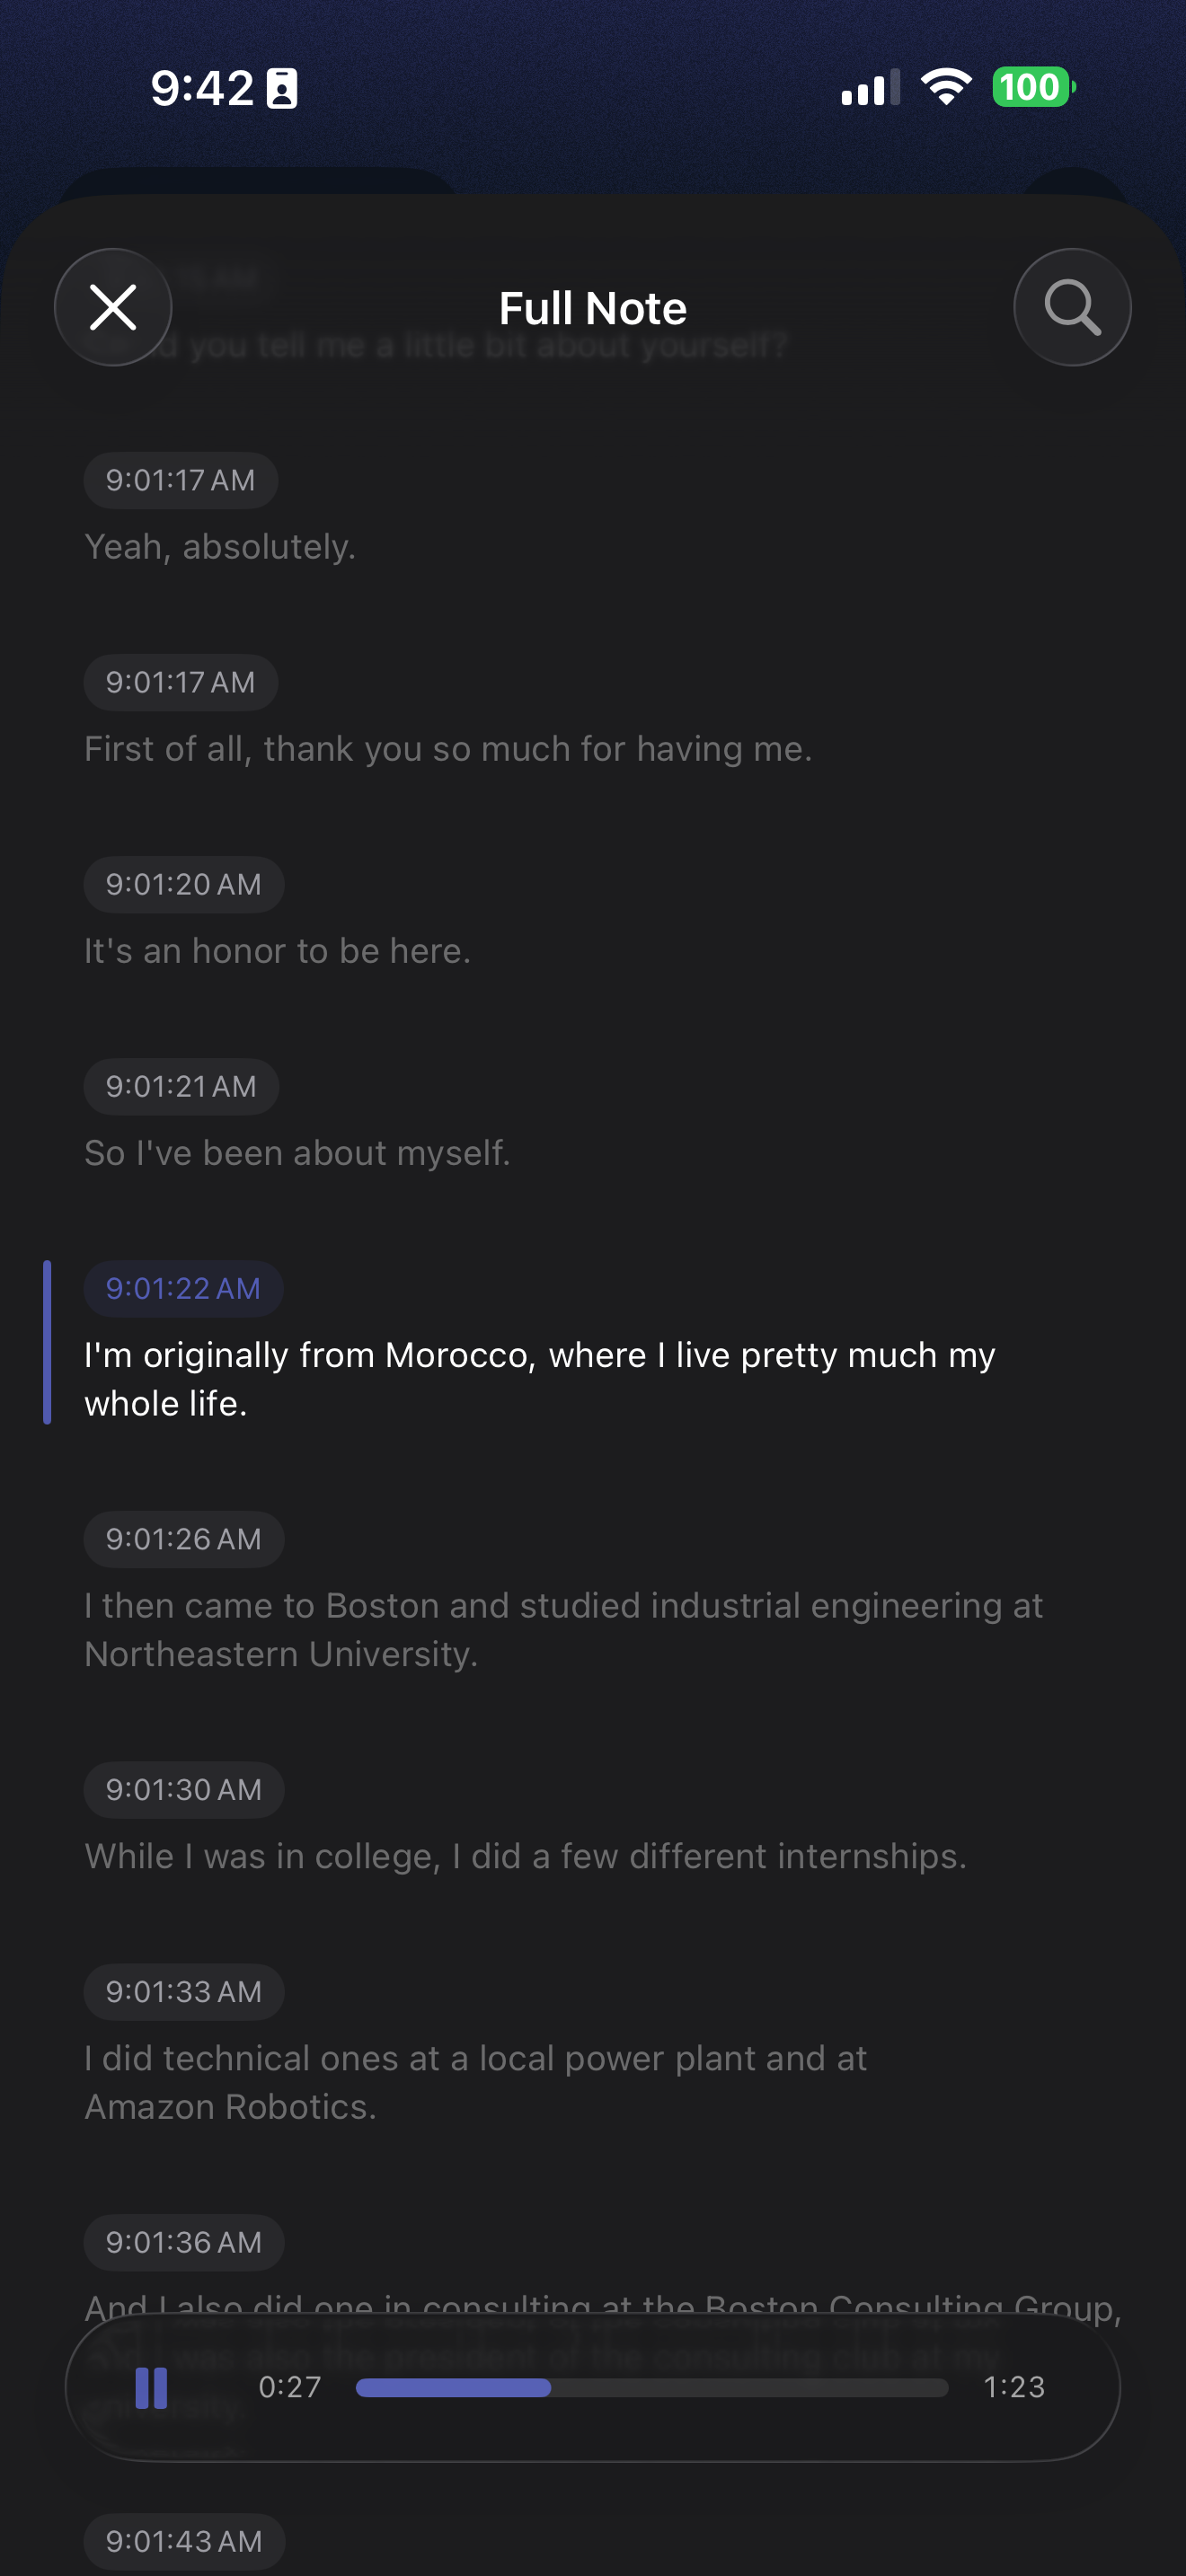Screen dimensions: 1186x2576
Task: Tap the Amazon Robotics transcript line
Action: click(x=475, y=2082)
